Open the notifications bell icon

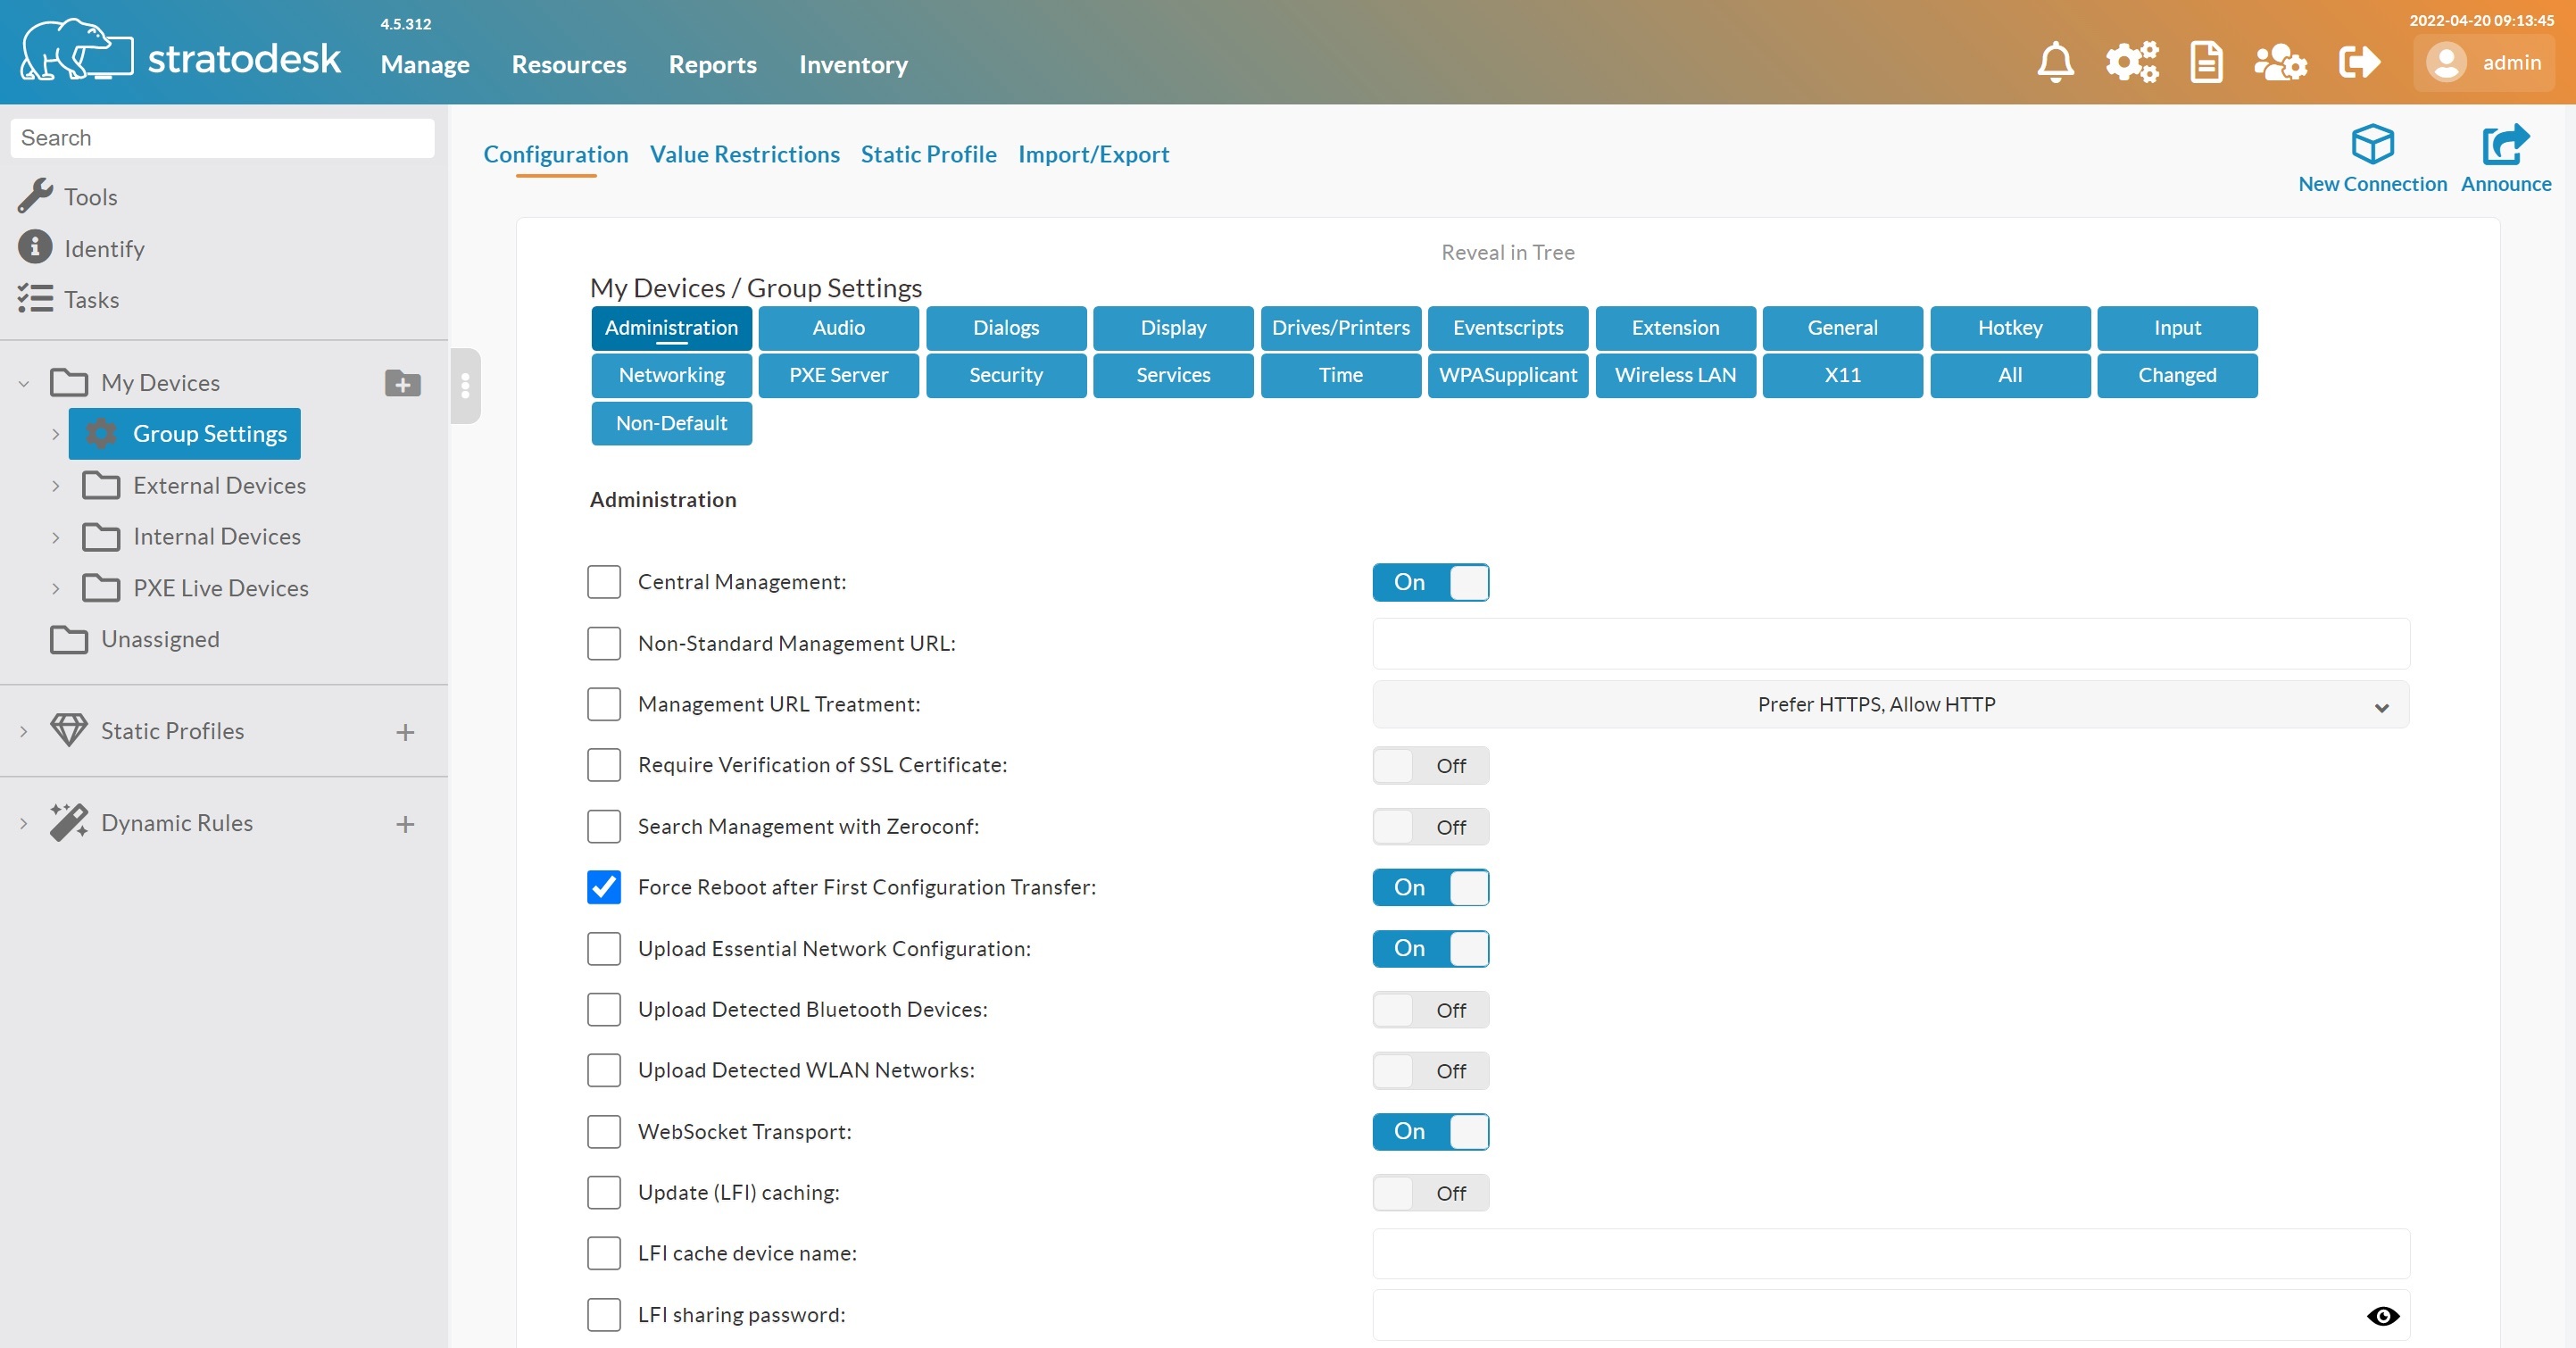tap(2055, 62)
